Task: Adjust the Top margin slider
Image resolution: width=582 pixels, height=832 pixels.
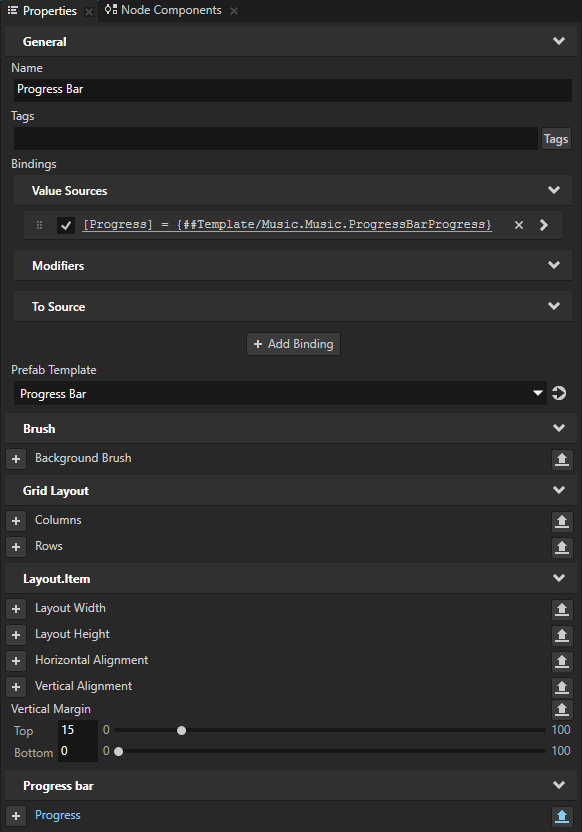Action: (x=181, y=730)
